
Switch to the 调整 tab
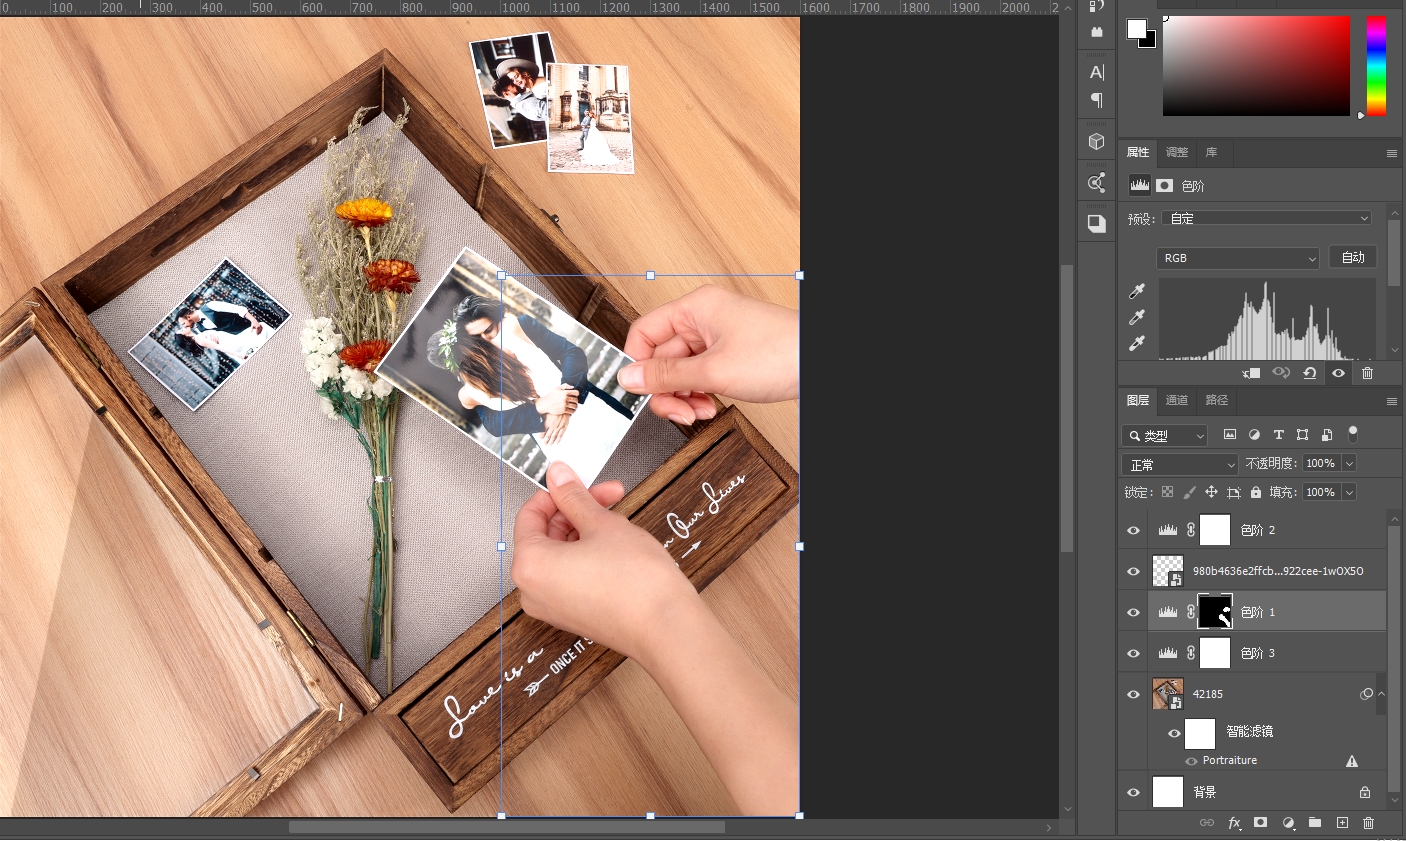click(x=1177, y=153)
